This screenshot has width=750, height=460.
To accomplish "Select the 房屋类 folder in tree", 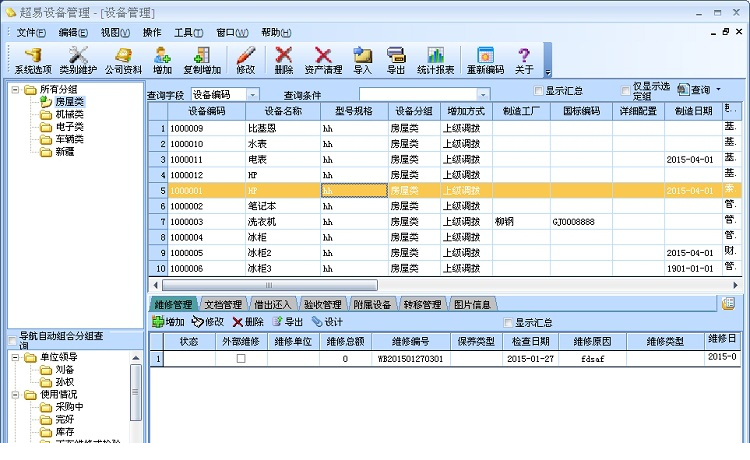I will coord(69,102).
